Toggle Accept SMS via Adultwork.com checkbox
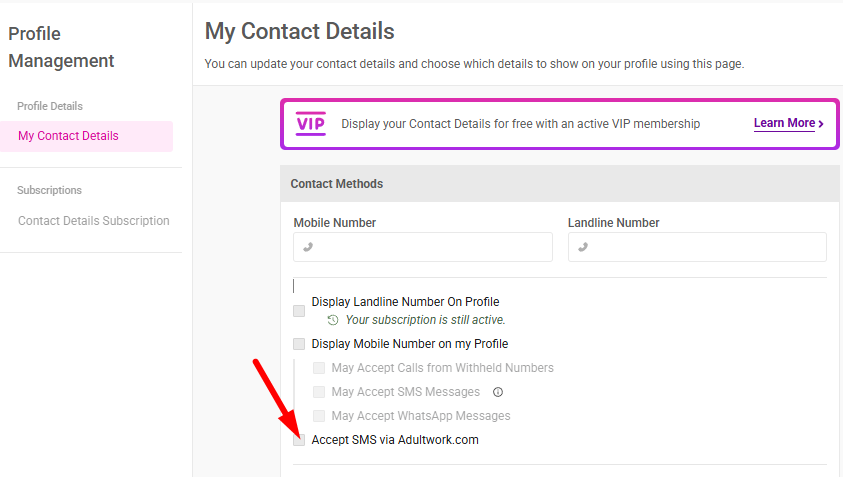This screenshot has width=843, height=477. tap(299, 440)
